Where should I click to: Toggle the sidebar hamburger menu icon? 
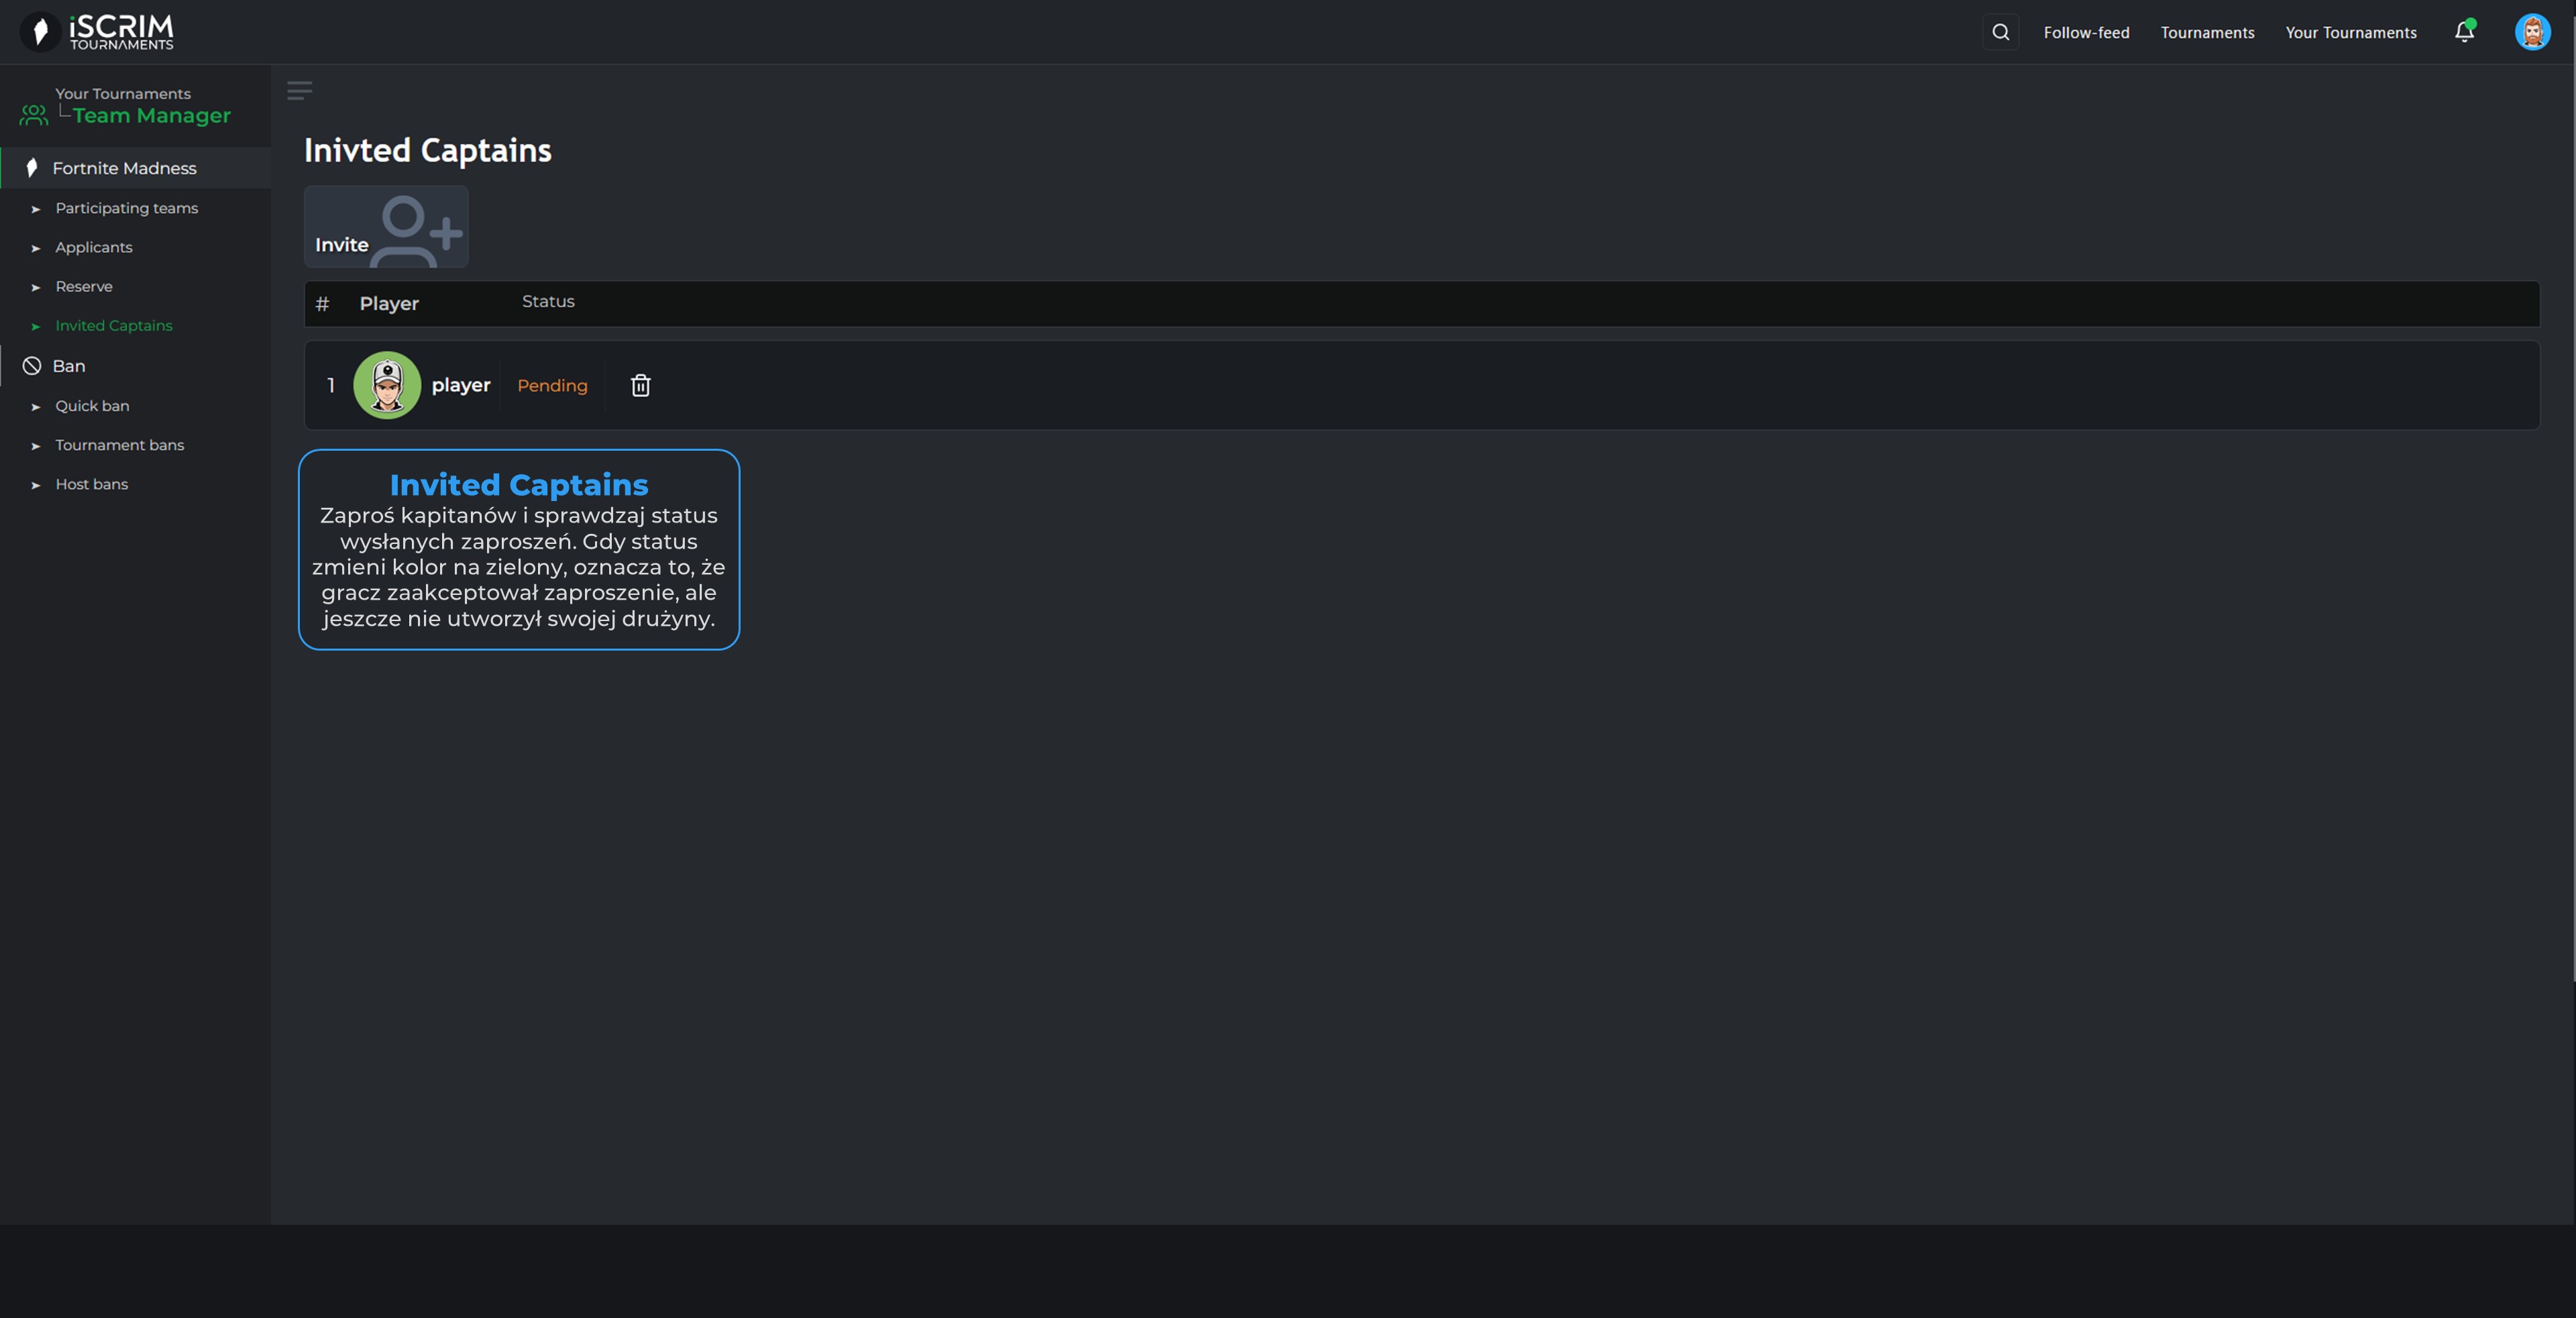tap(299, 91)
